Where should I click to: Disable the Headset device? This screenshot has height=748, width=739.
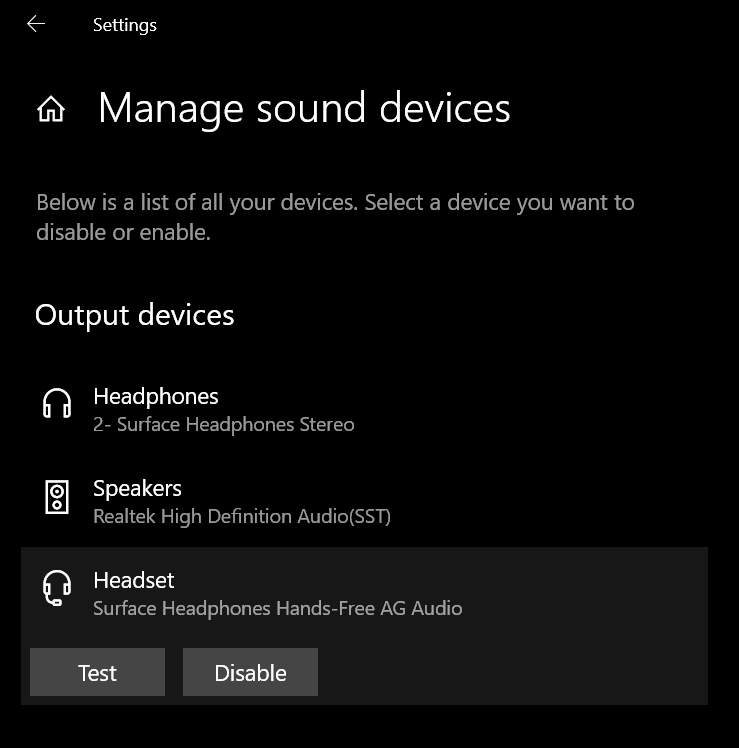click(250, 672)
